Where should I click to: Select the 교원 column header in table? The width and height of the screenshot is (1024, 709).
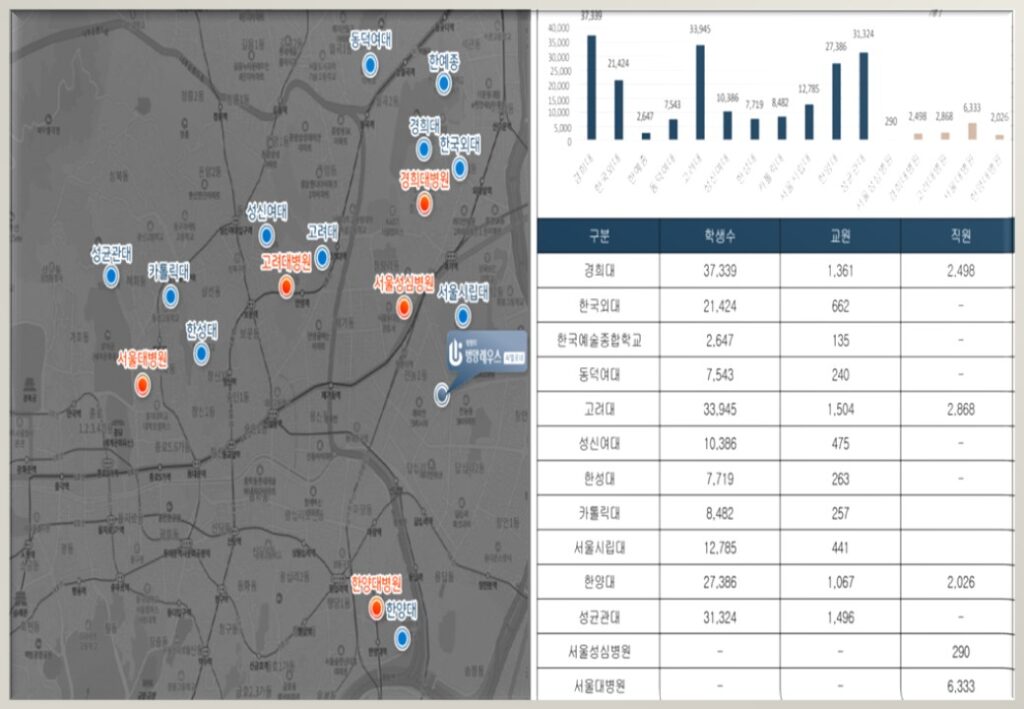click(840, 236)
